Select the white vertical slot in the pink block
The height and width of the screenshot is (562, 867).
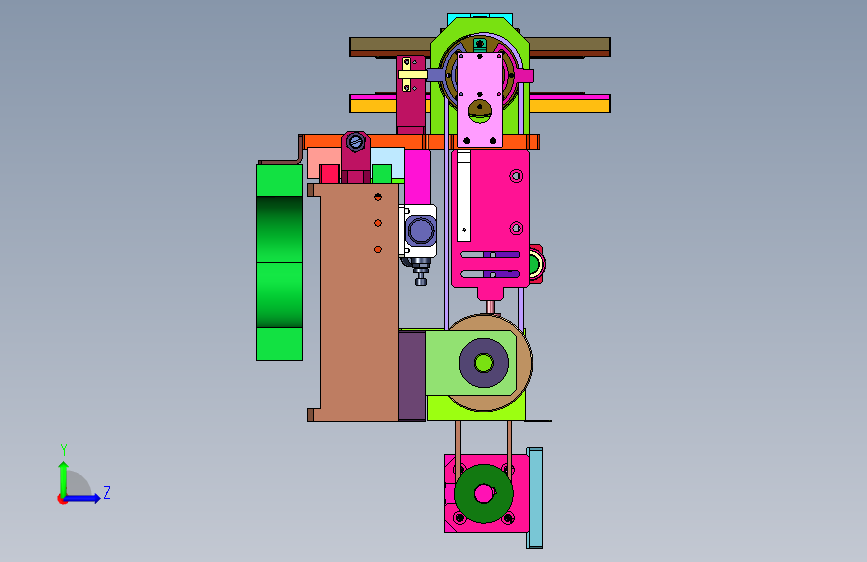click(464, 196)
